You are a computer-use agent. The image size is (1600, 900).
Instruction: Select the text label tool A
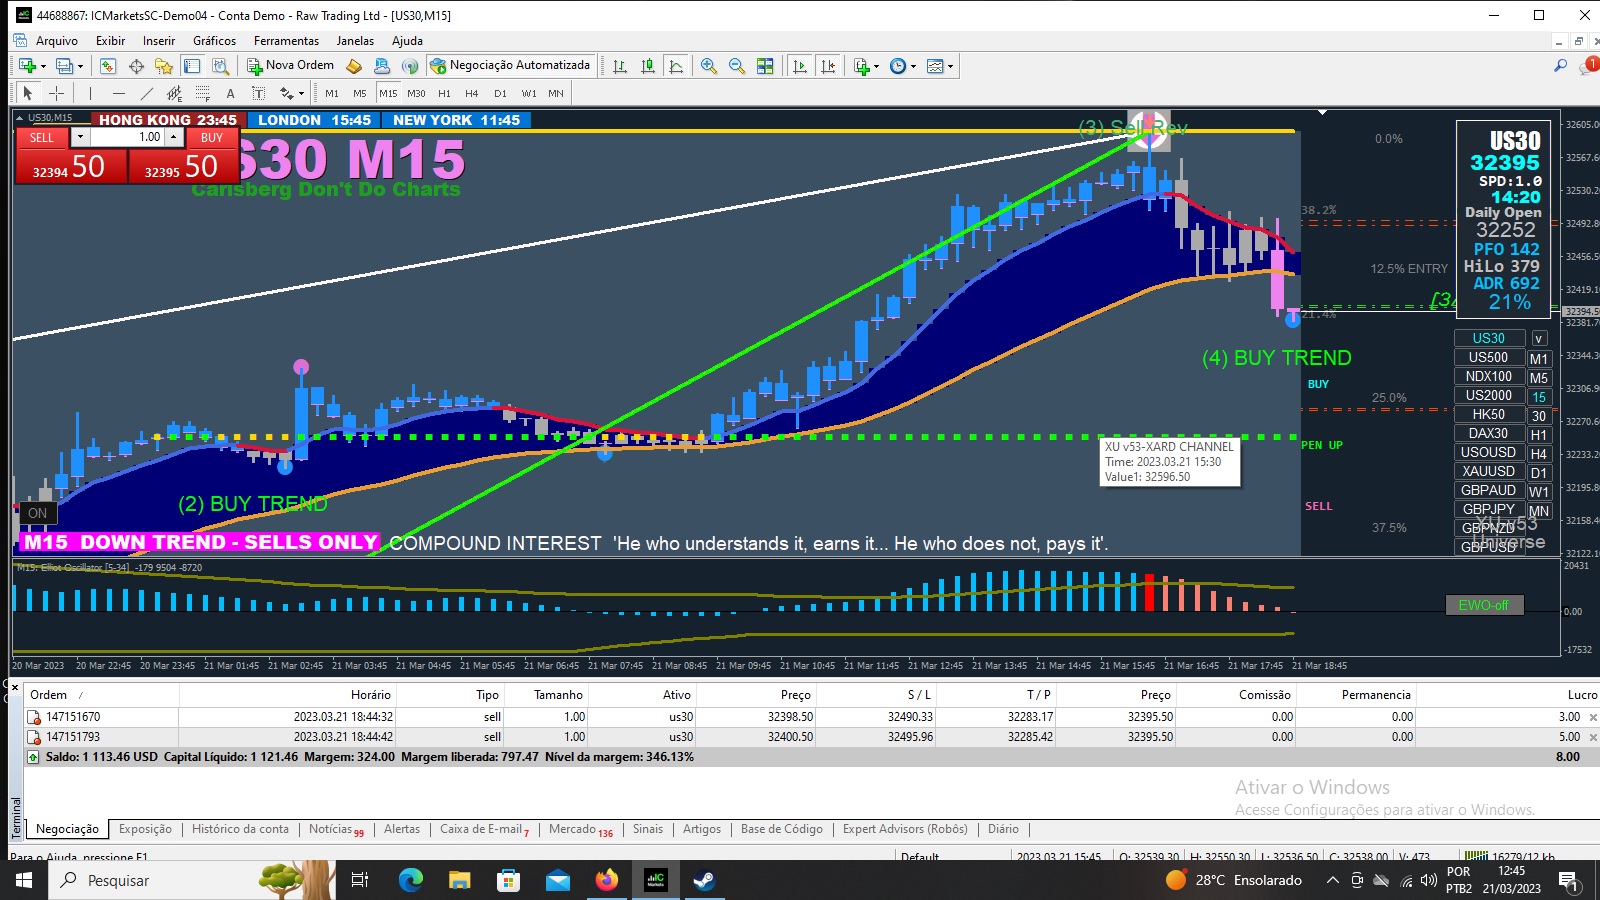click(x=230, y=93)
